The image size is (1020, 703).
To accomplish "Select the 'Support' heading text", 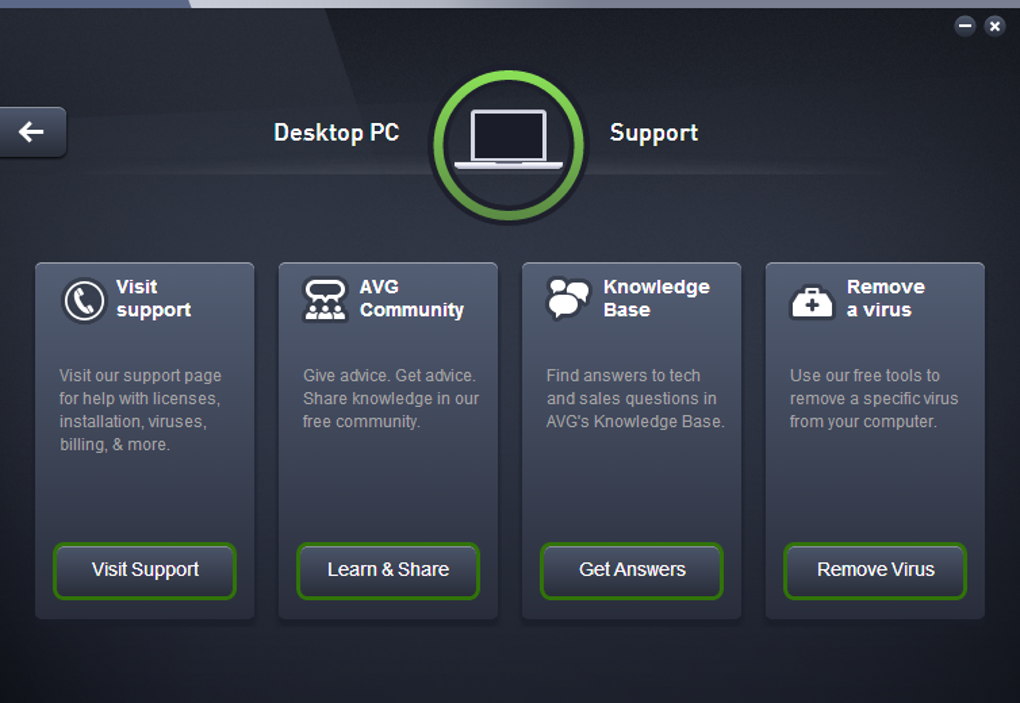I will (654, 133).
